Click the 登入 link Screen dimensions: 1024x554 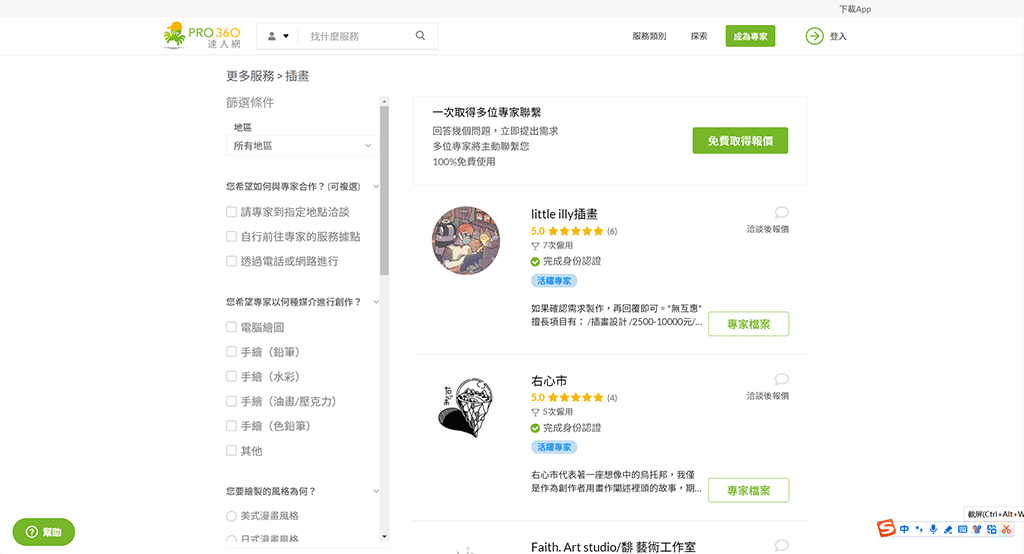pos(838,37)
